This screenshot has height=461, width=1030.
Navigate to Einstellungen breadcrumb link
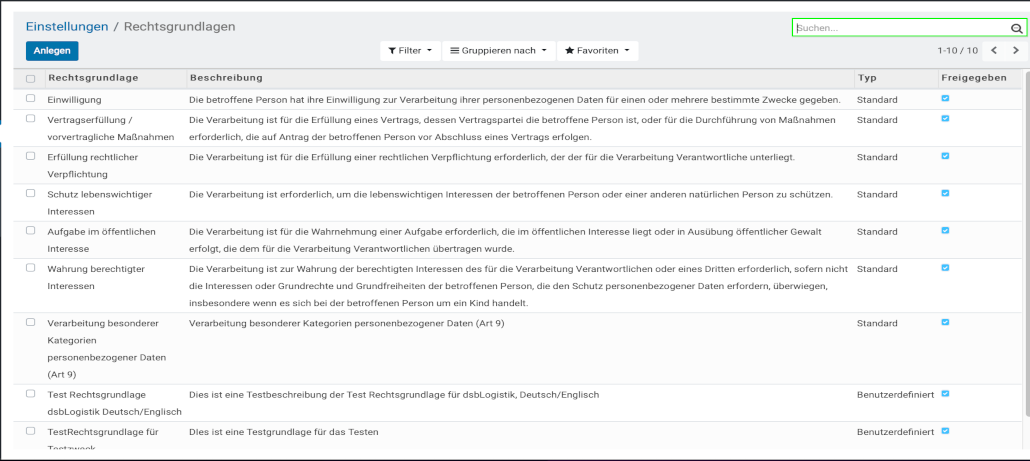[66, 26]
